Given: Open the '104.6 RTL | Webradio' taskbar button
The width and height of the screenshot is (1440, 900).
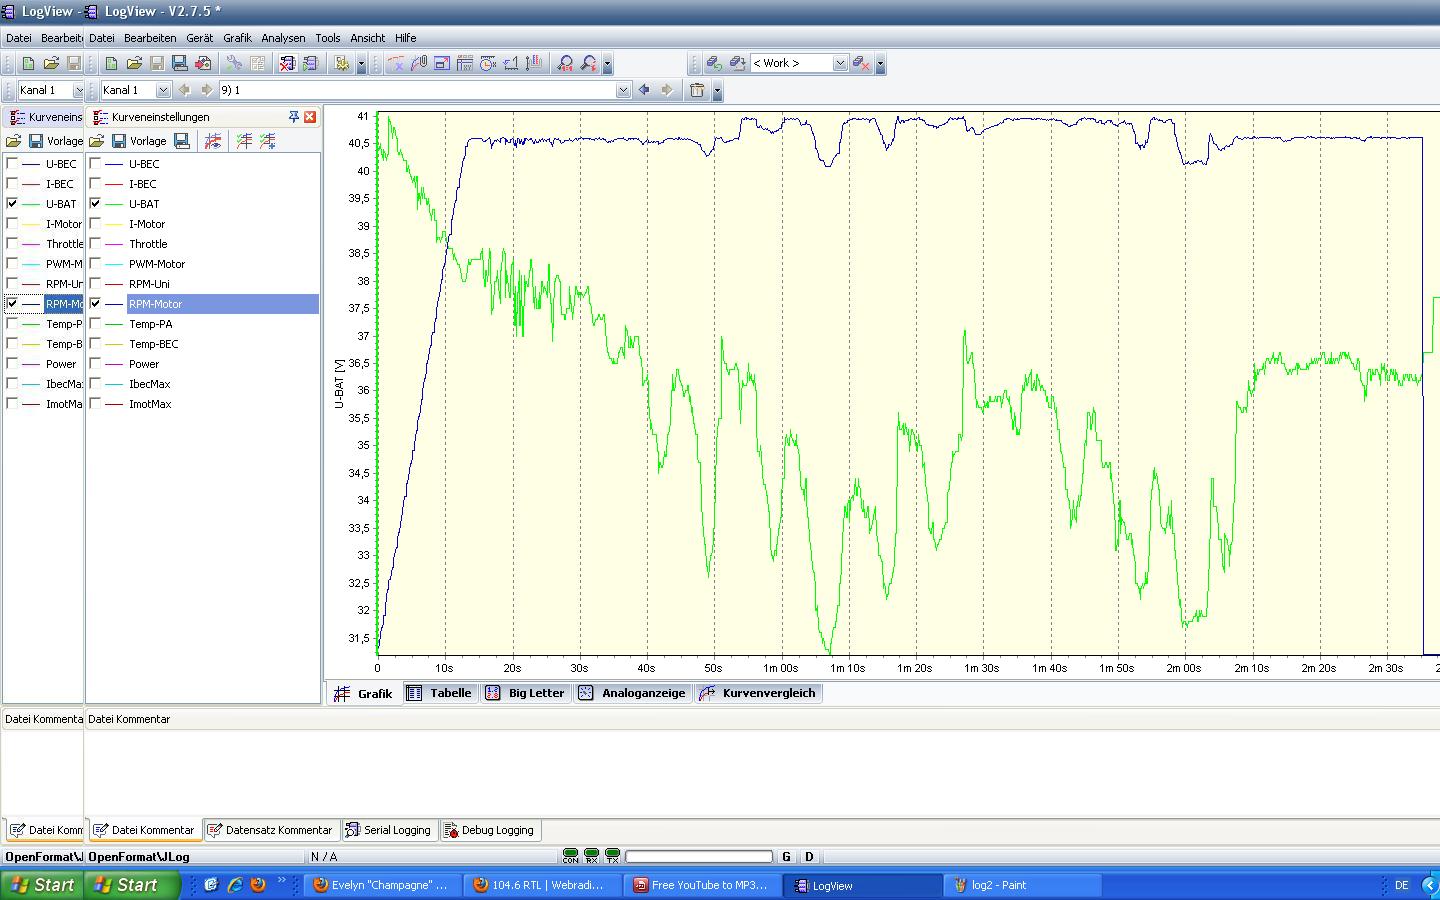Looking at the screenshot, I should point(541,885).
